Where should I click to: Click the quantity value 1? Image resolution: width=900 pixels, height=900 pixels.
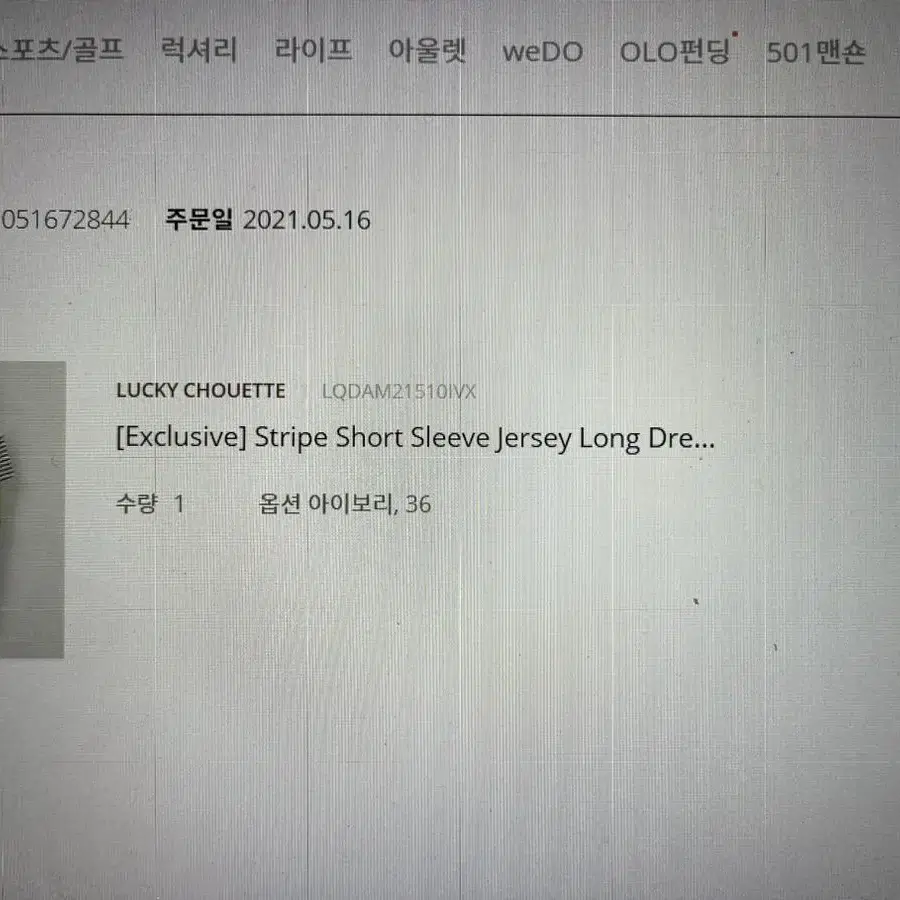179,504
